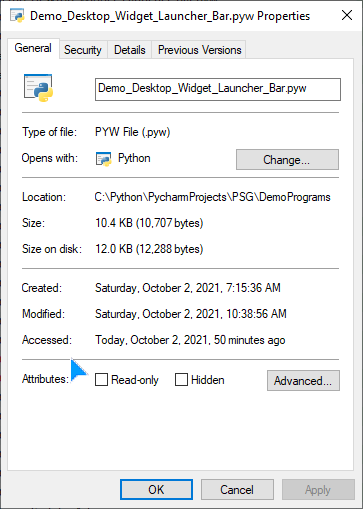Select the Previous Versions tab
363x509 pixels.
(199, 50)
